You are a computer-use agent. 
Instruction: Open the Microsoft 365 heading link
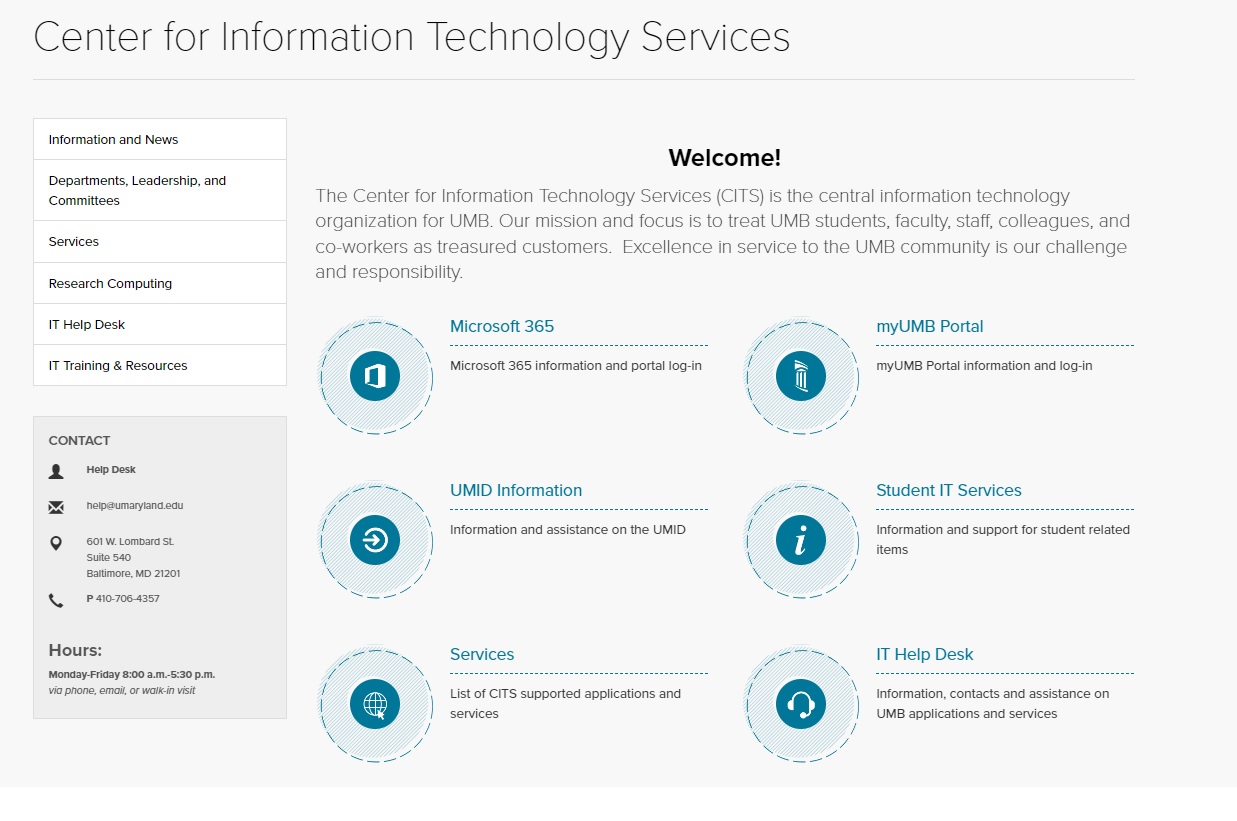point(502,327)
